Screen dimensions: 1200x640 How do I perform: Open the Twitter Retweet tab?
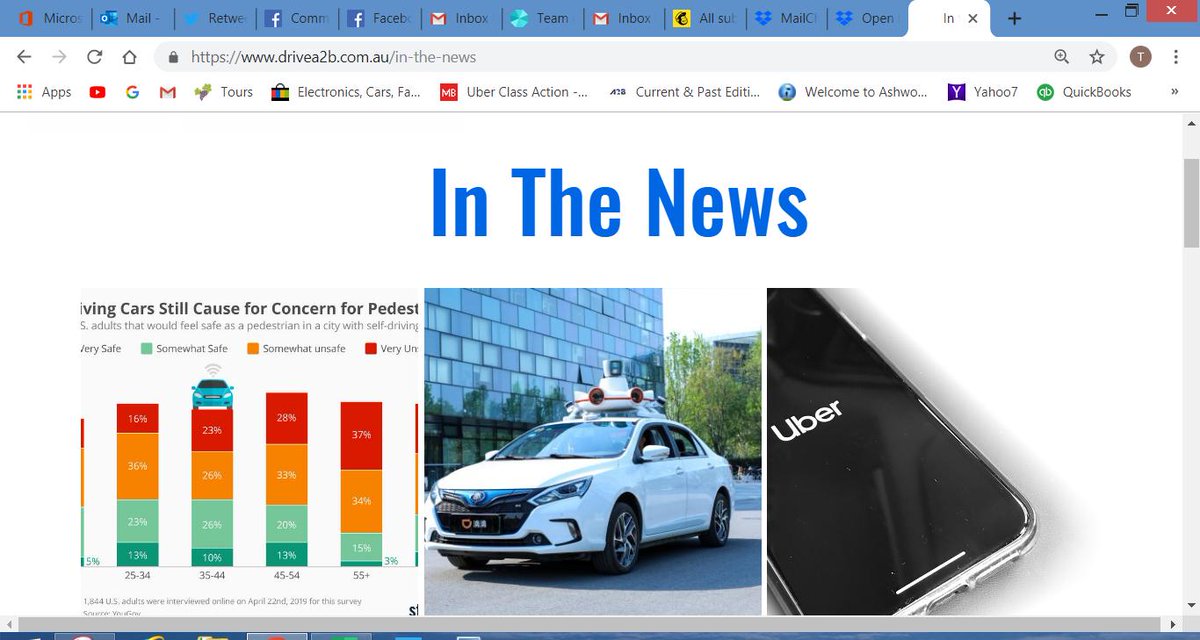click(213, 18)
